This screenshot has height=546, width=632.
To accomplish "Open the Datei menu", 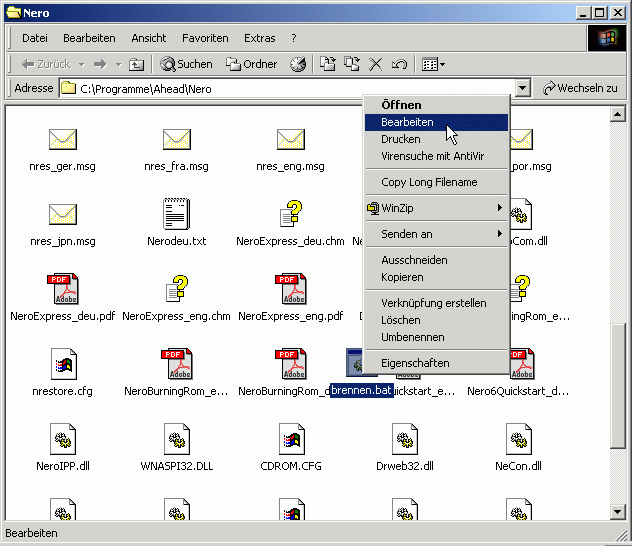I will pyautogui.click(x=35, y=38).
